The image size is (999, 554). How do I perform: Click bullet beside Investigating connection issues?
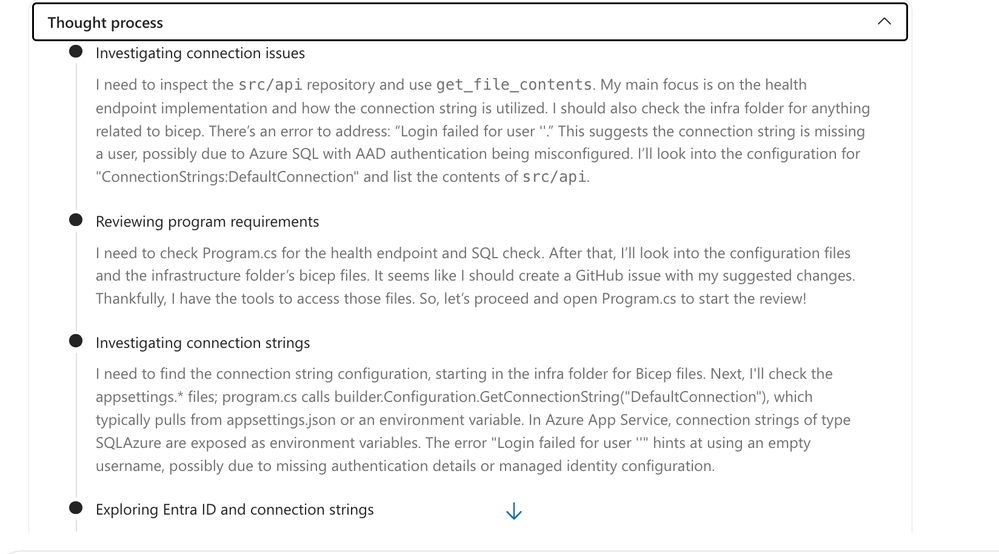pos(76,53)
